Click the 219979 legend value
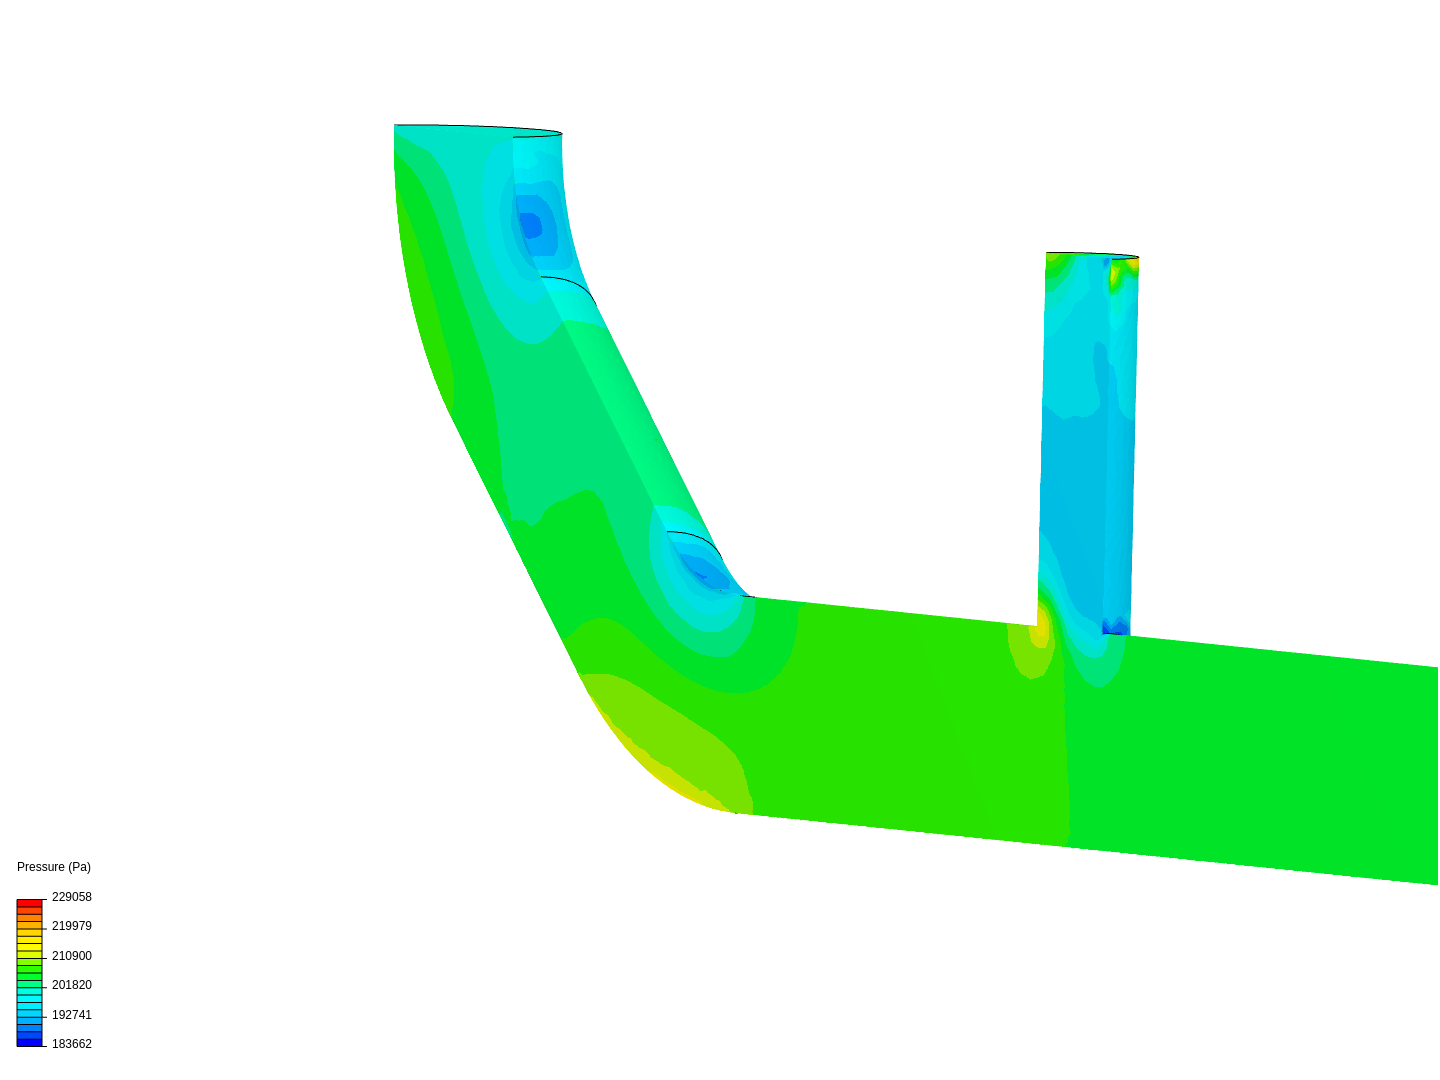This screenshot has width=1440, height=1080. [72, 926]
